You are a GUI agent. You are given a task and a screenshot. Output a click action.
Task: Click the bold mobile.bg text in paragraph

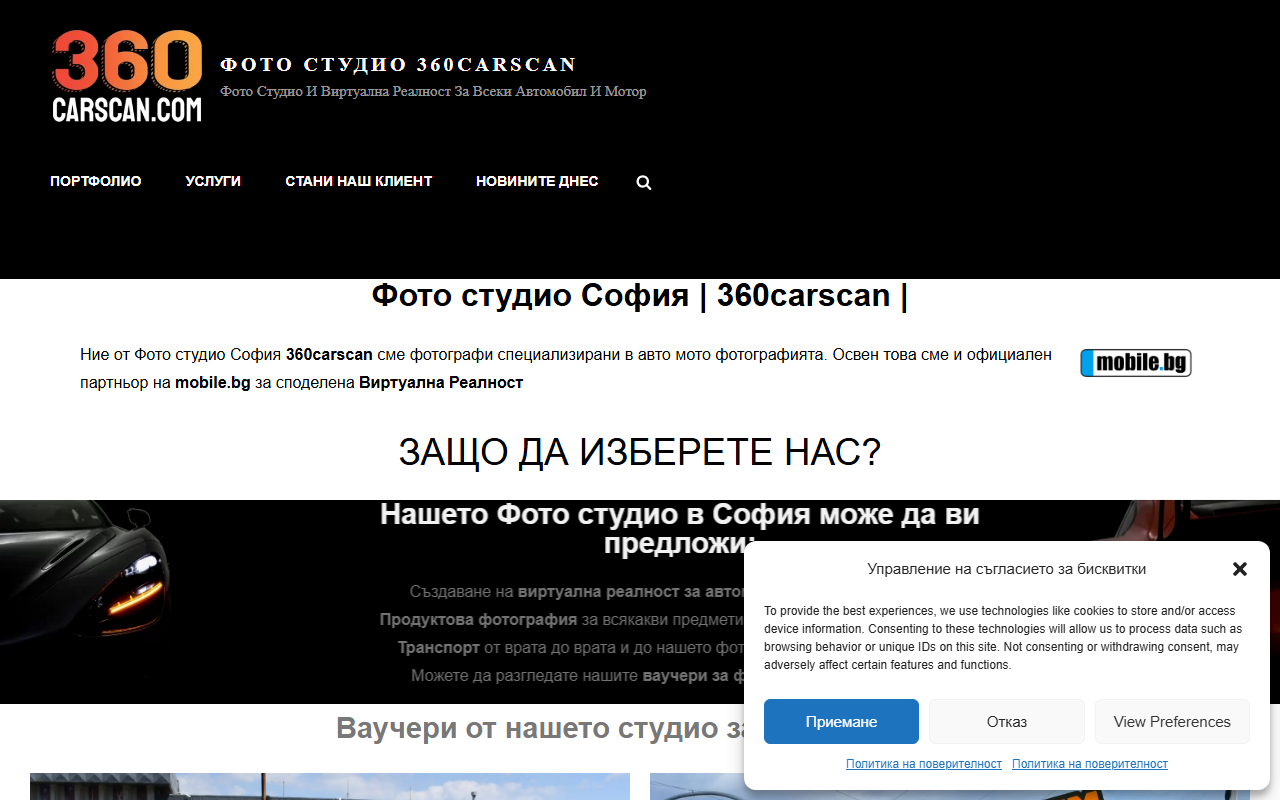tap(213, 382)
